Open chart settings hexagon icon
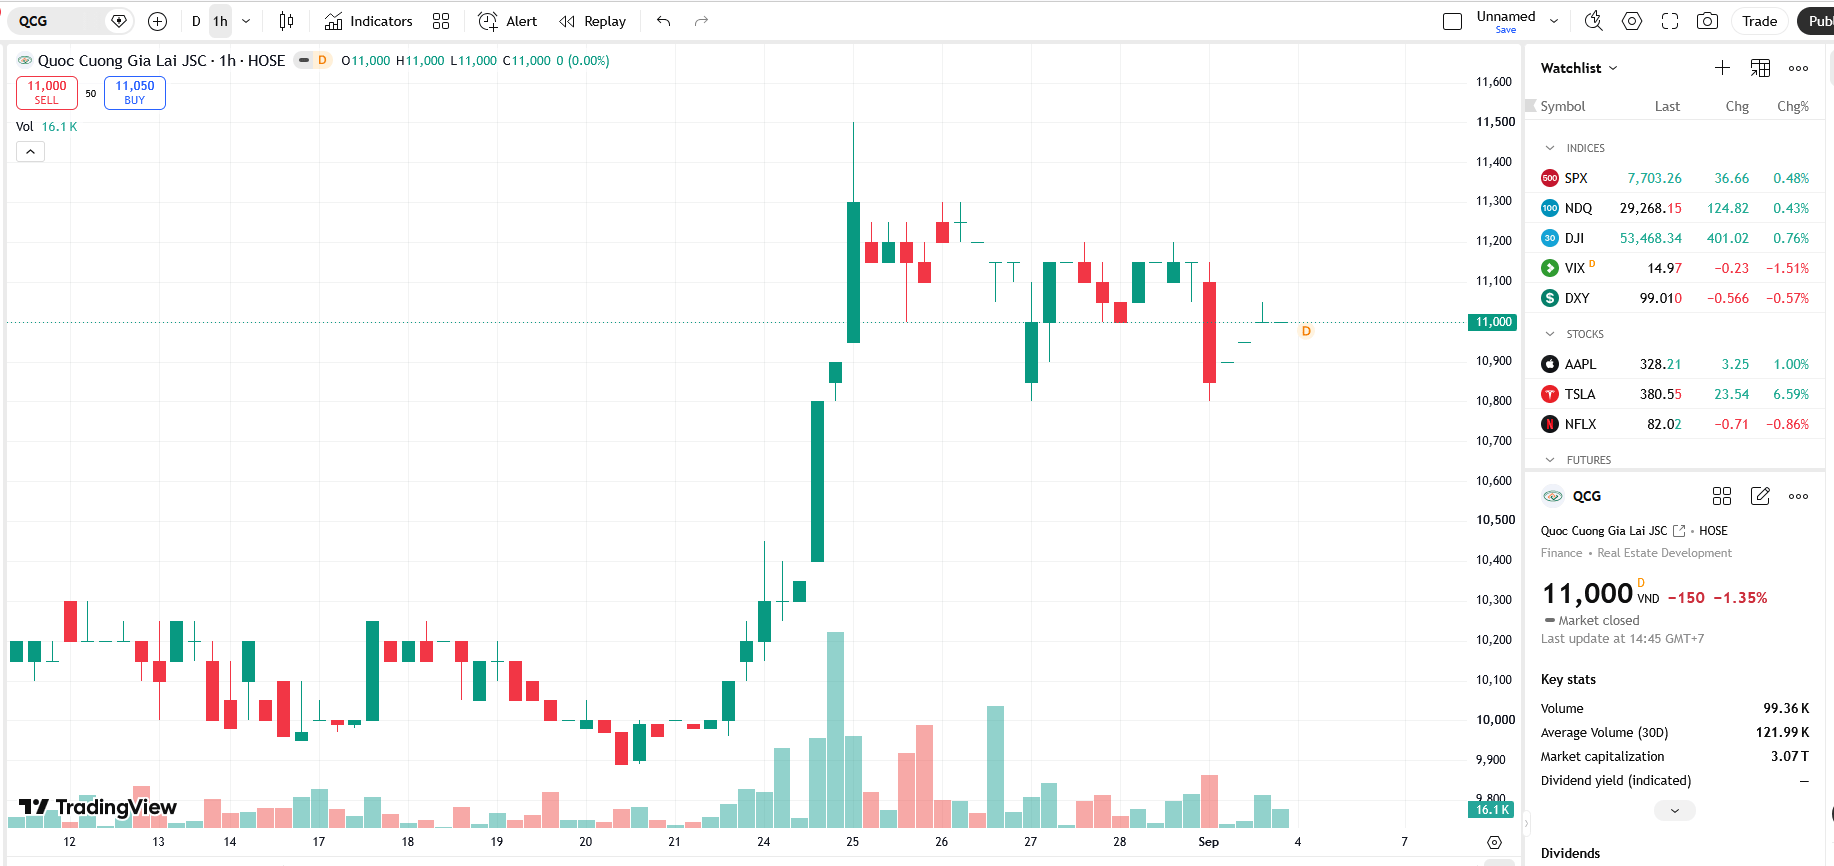The width and height of the screenshot is (1834, 866). click(1632, 21)
